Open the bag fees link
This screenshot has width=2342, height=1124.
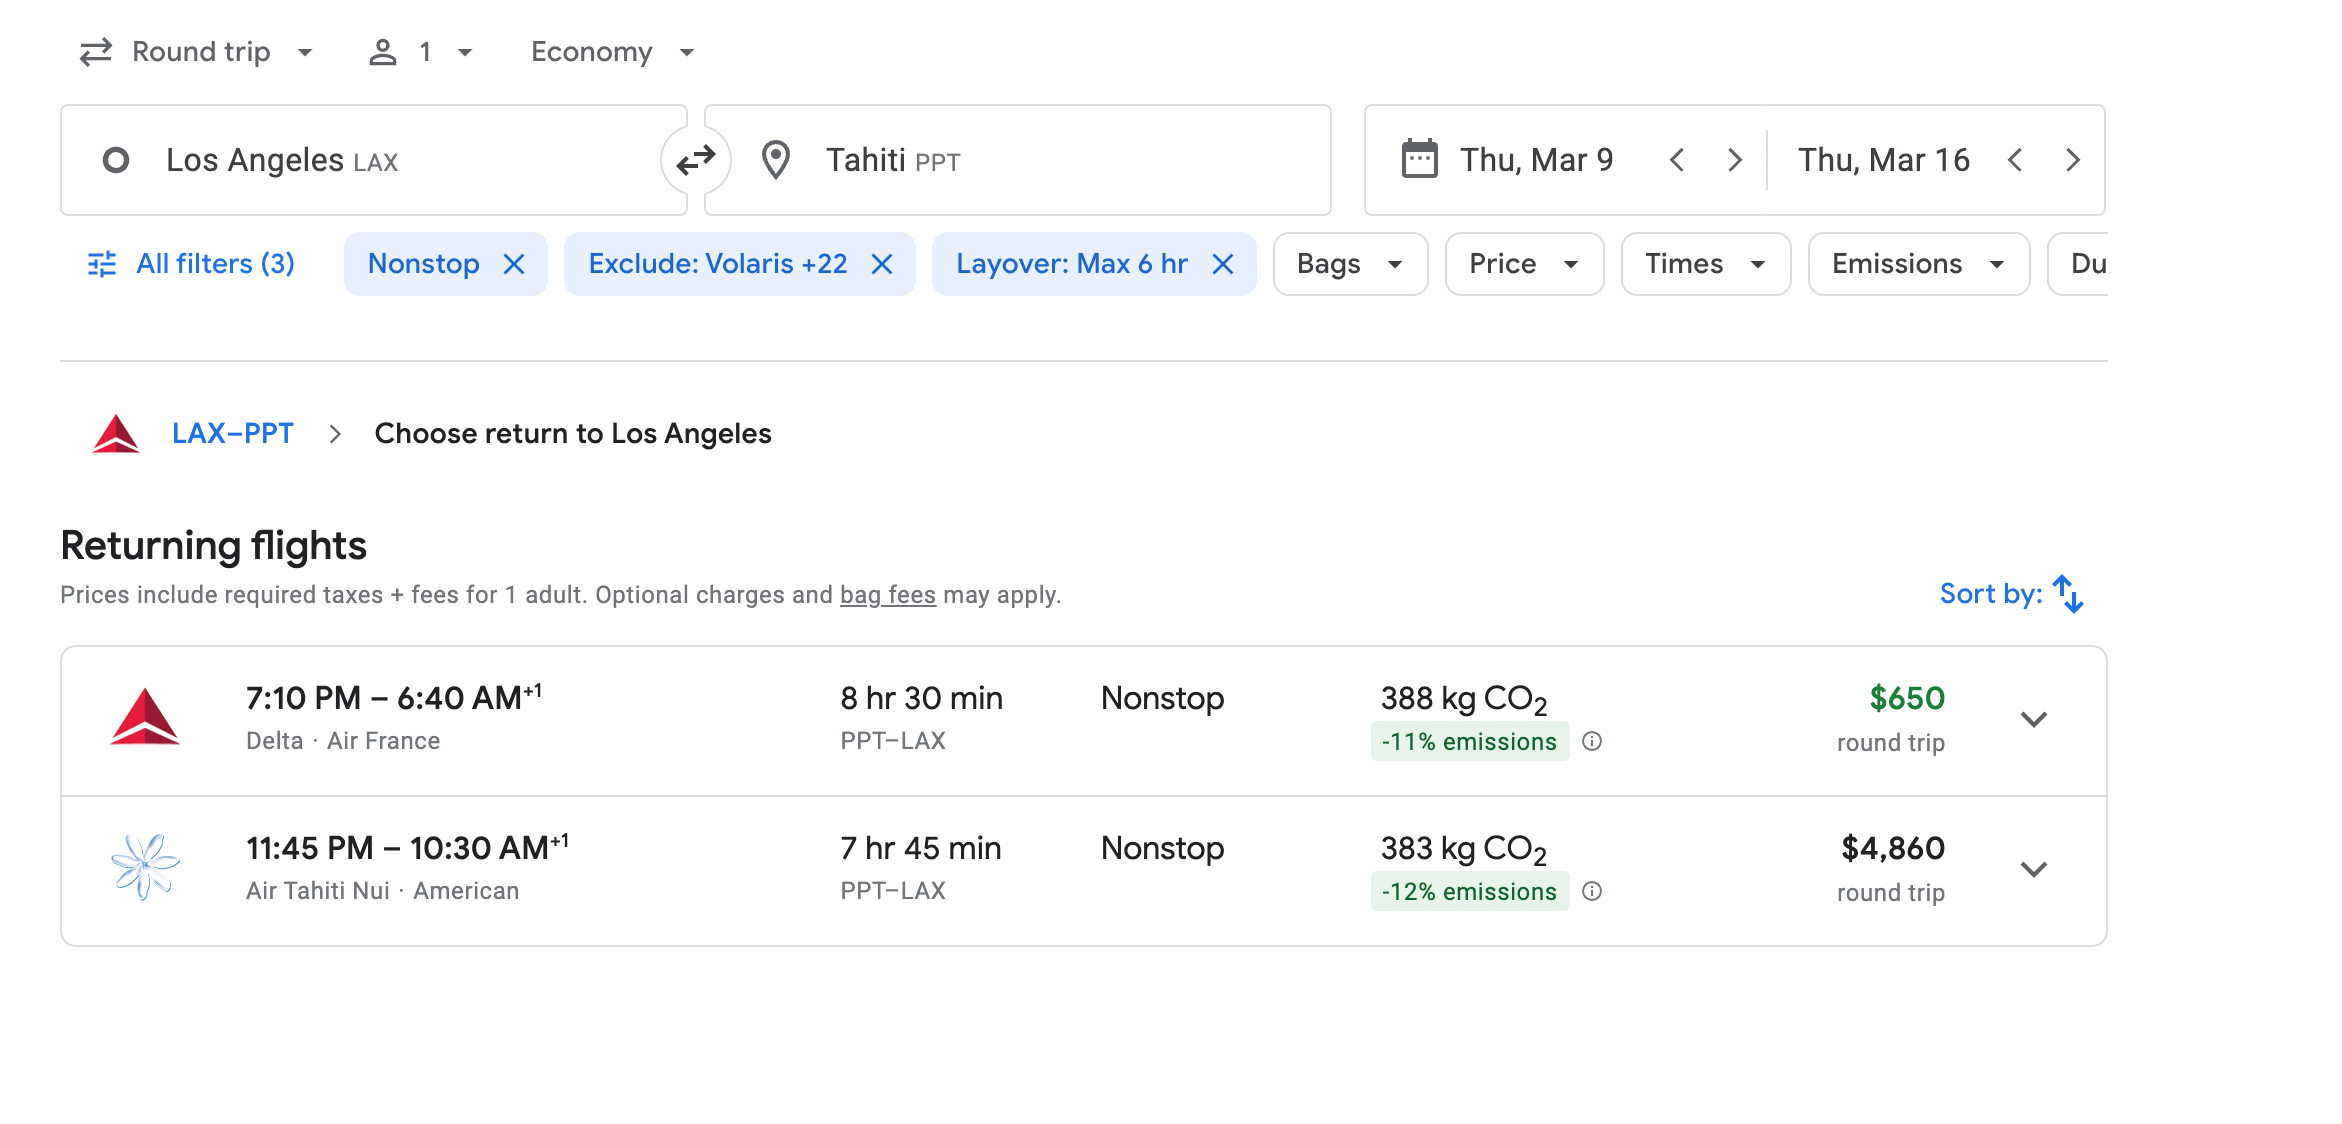(x=887, y=595)
